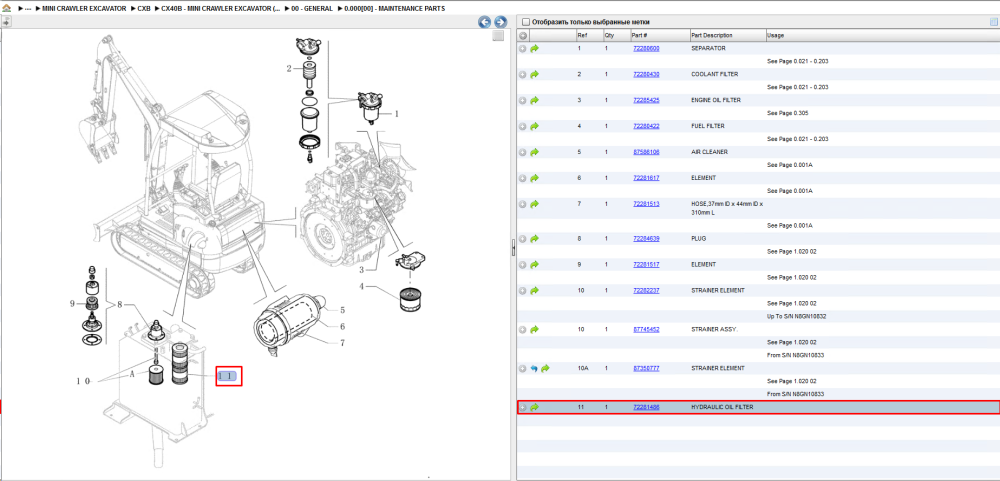
Task: Open the 0.000[00] - MAINTENANCE PARTS breadcrumb
Action: click(x=394, y=9)
